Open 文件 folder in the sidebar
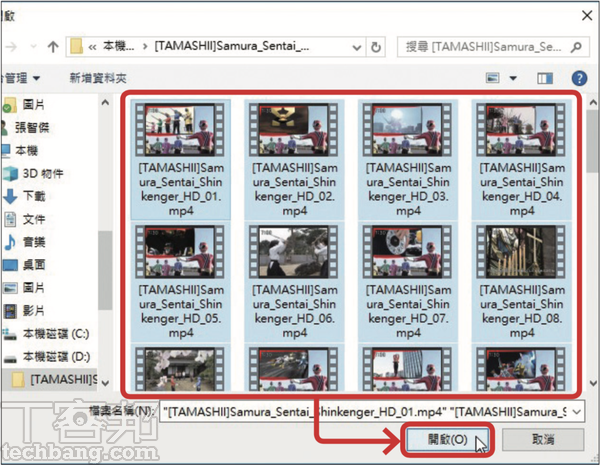 click(34, 219)
